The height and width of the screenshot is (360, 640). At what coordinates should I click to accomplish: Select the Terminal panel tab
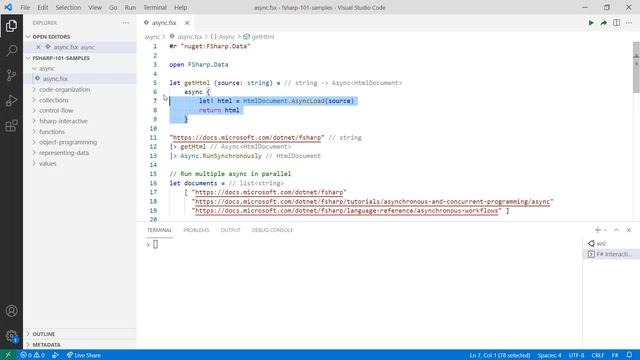[160, 230]
